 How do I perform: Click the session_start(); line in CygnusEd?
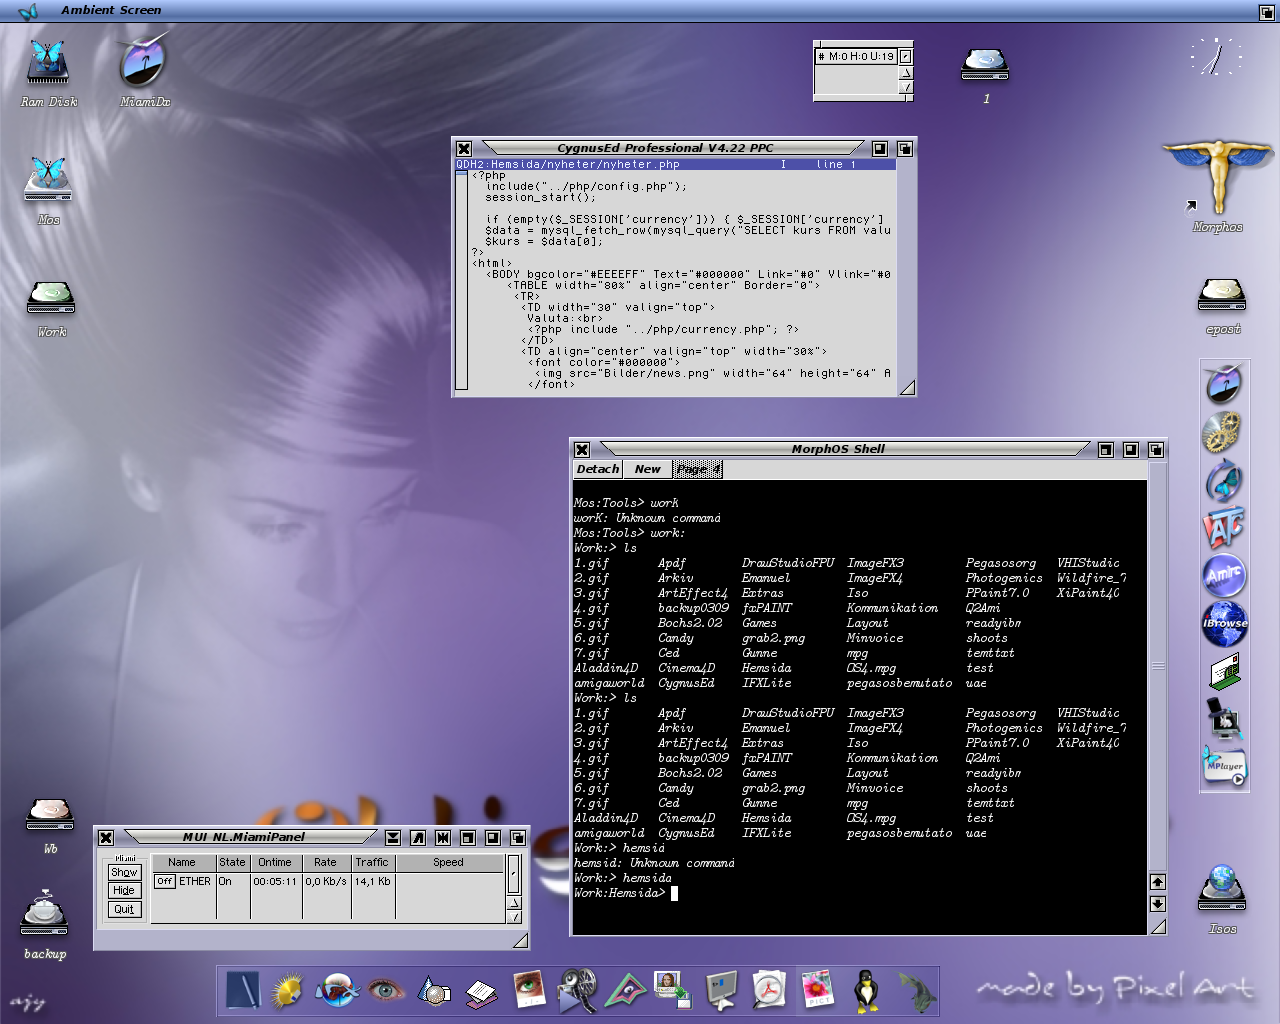(540, 197)
